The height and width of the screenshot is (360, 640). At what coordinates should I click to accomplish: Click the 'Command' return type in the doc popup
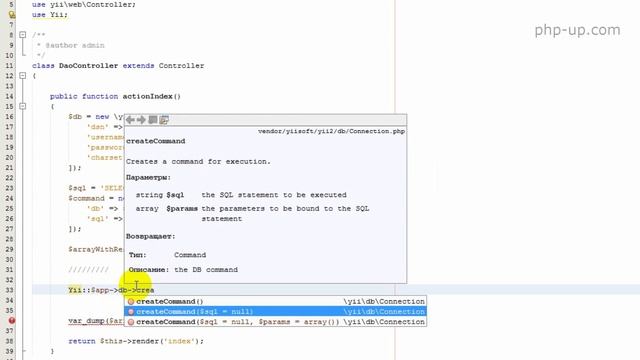(x=190, y=255)
